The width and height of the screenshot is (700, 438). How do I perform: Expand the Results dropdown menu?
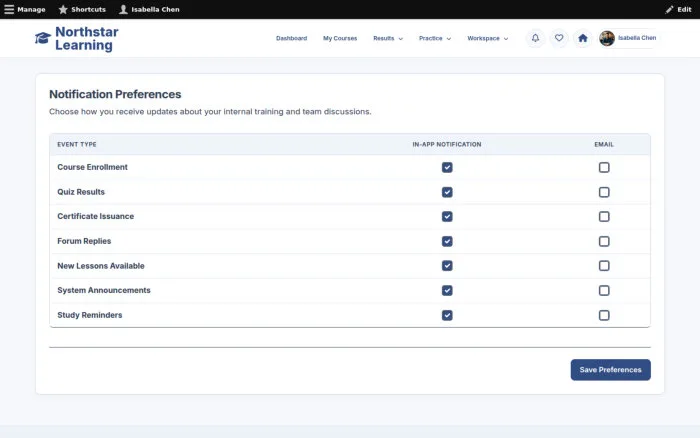click(388, 38)
